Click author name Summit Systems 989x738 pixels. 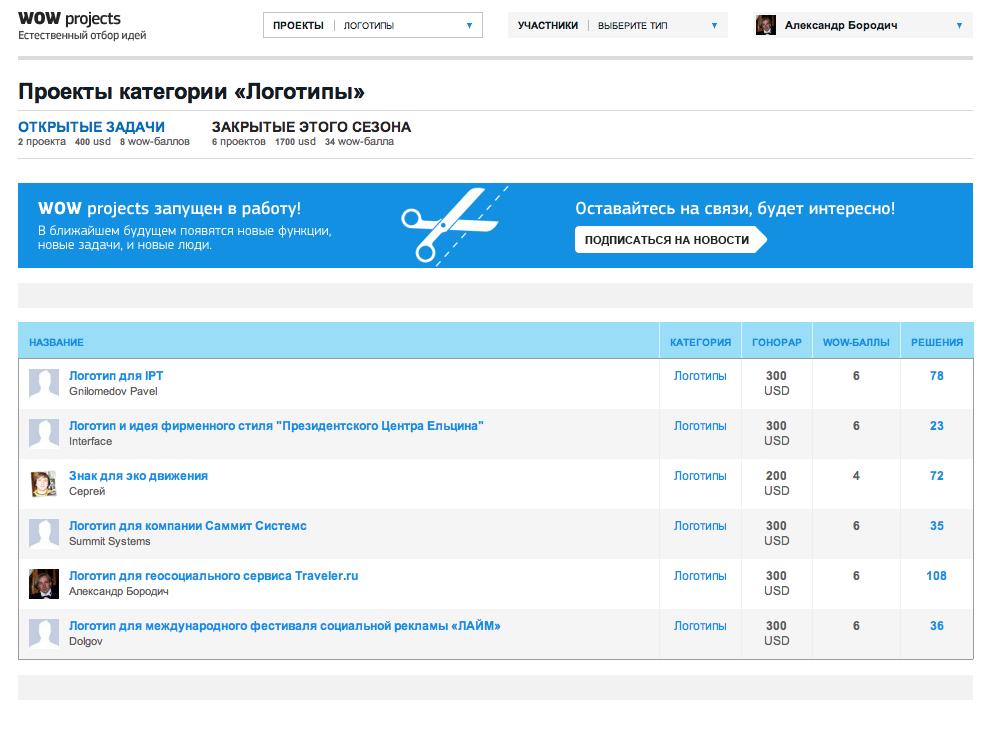(110, 541)
